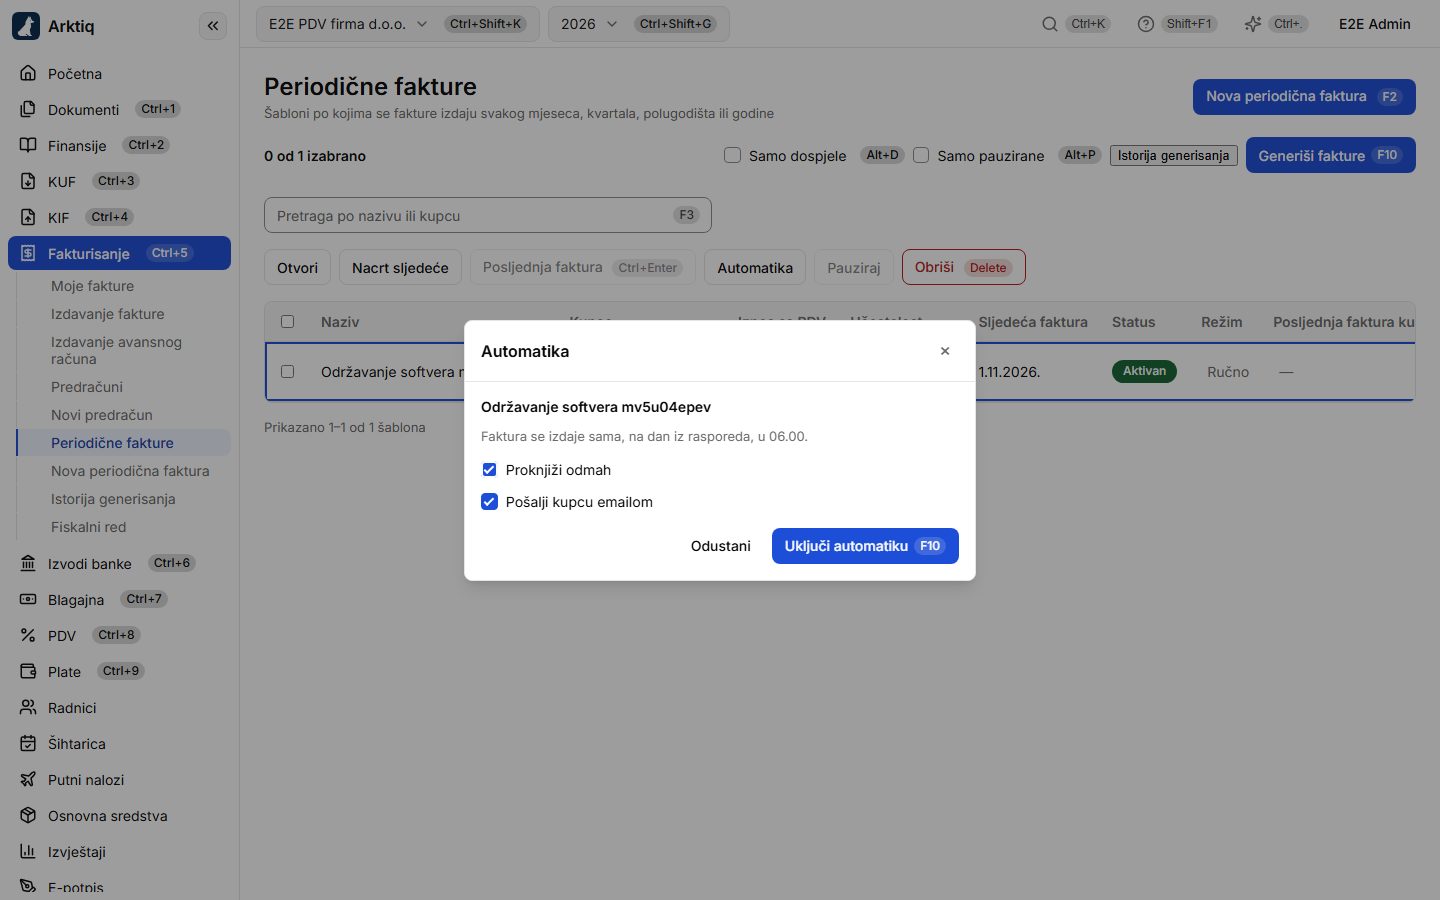Click the Naziv column header
1440x900 pixels.
click(x=340, y=322)
